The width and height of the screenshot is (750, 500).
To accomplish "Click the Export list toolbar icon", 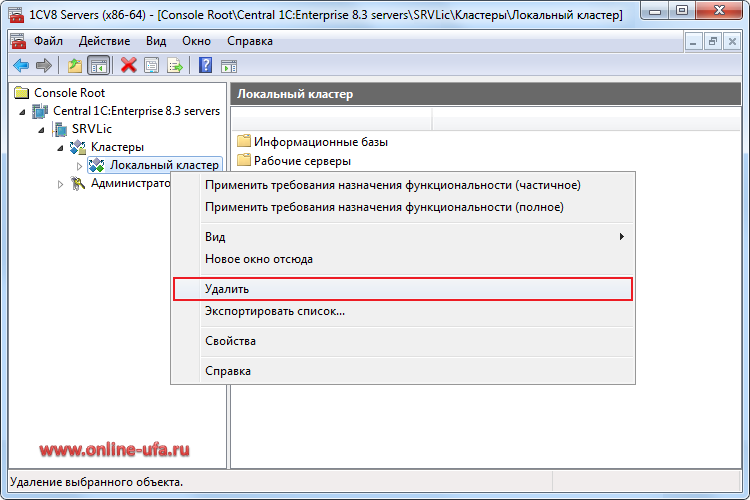I will pos(175,66).
